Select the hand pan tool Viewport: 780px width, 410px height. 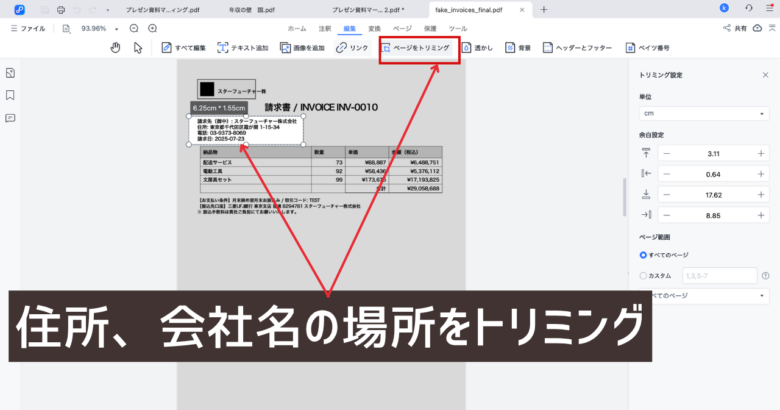click(x=114, y=47)
